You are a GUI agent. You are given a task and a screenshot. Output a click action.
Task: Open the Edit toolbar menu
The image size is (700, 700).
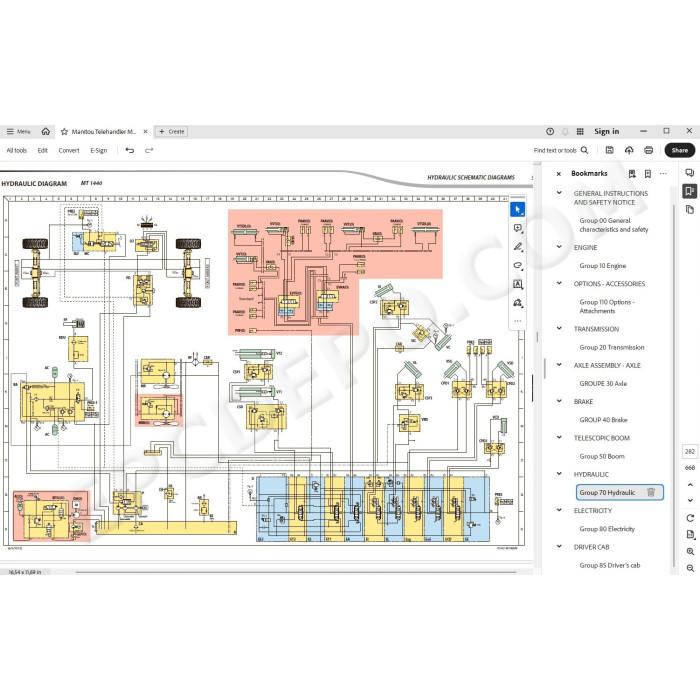[x=42, y=150]
